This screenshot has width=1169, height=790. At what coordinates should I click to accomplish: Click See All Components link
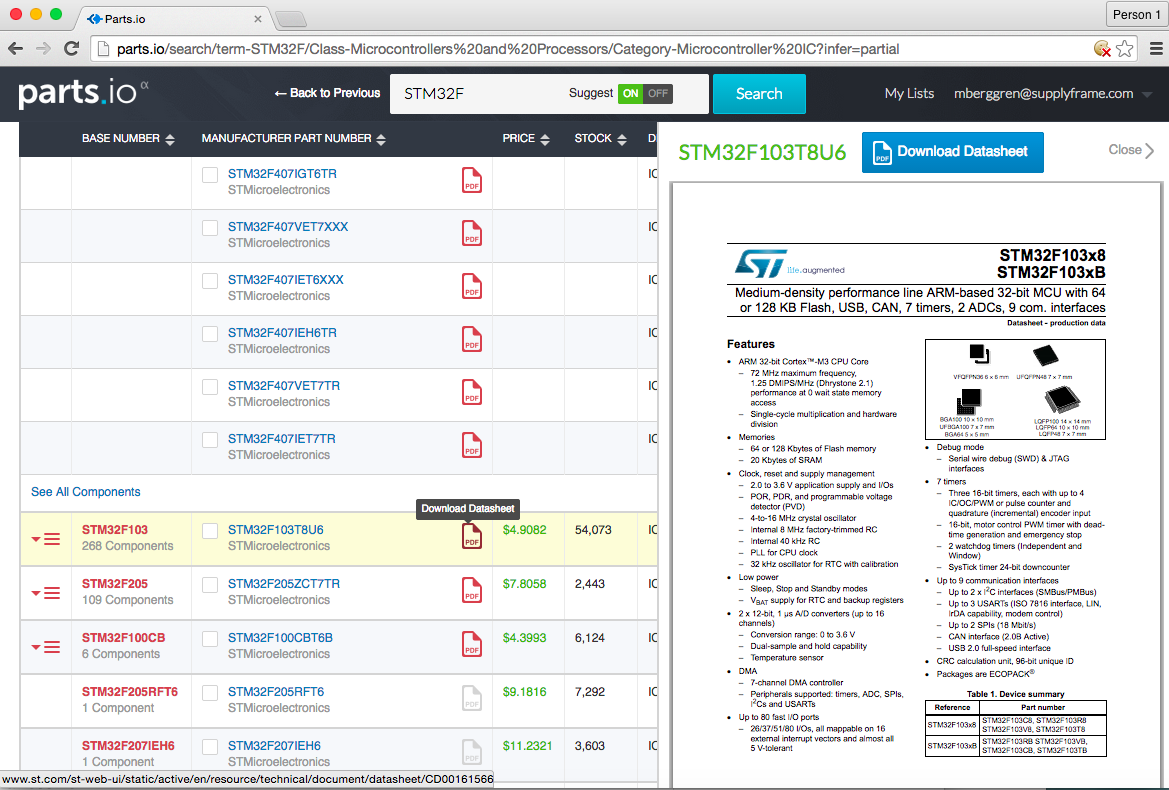pyautogui.click(x=86, y=492)
